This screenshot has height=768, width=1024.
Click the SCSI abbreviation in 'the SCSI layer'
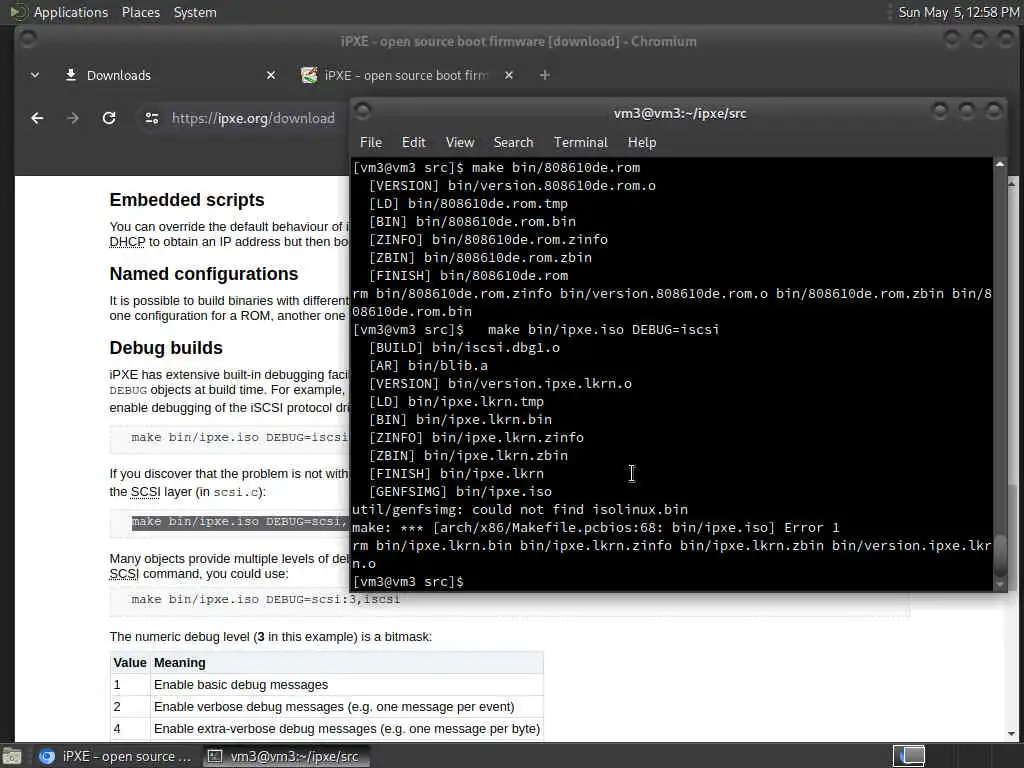[x=145, y=492]
